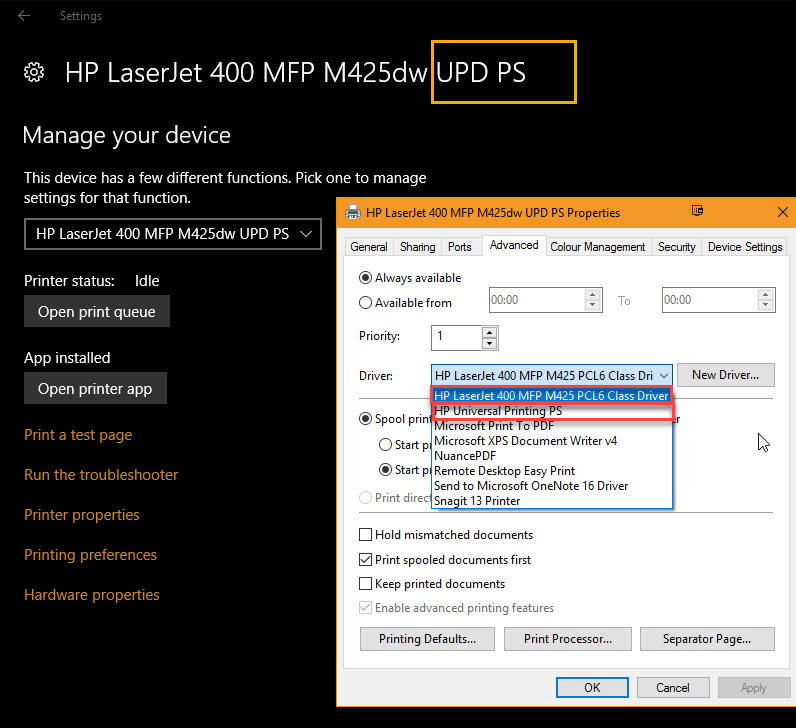Open the Device Settings tab
The width and height of the screenshot is (796, 728).
[745, 247]
